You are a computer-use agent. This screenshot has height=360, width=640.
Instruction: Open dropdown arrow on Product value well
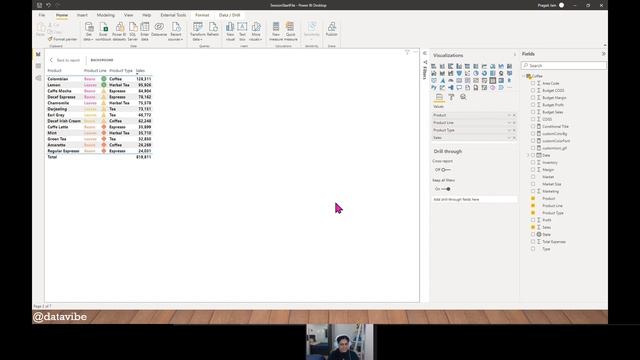(509, 115)
